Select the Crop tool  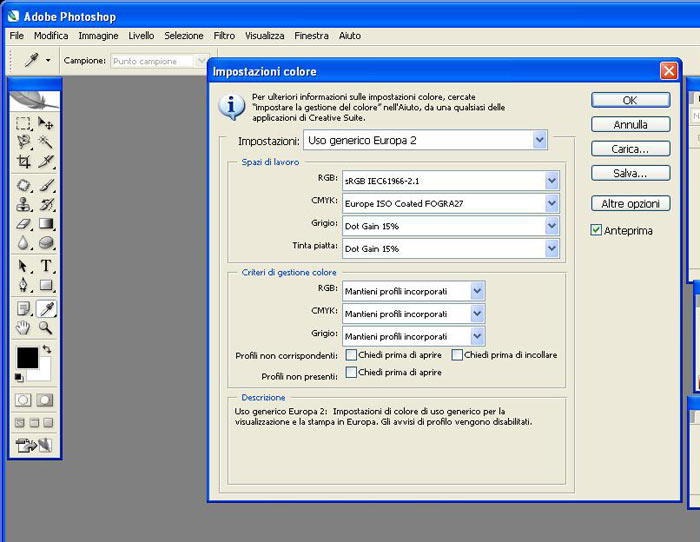coord(24,161)
